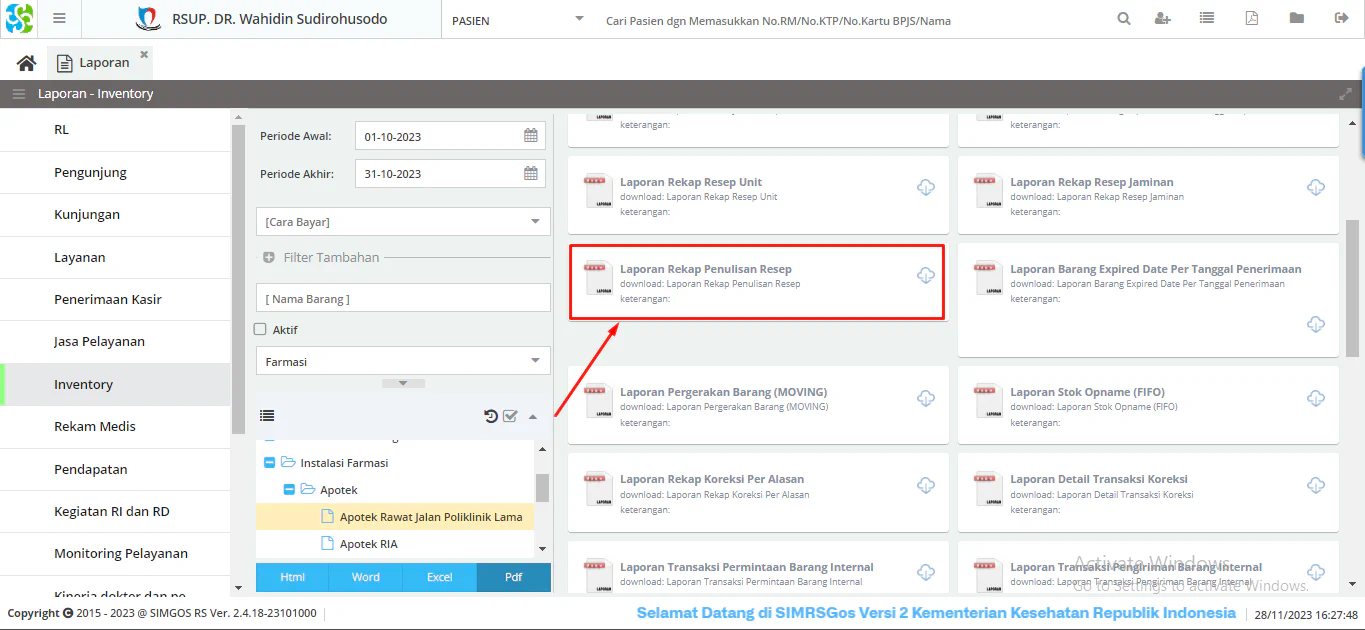Click the logout icon in header
The image size is (1365, 630).
tap(1341, 19)
